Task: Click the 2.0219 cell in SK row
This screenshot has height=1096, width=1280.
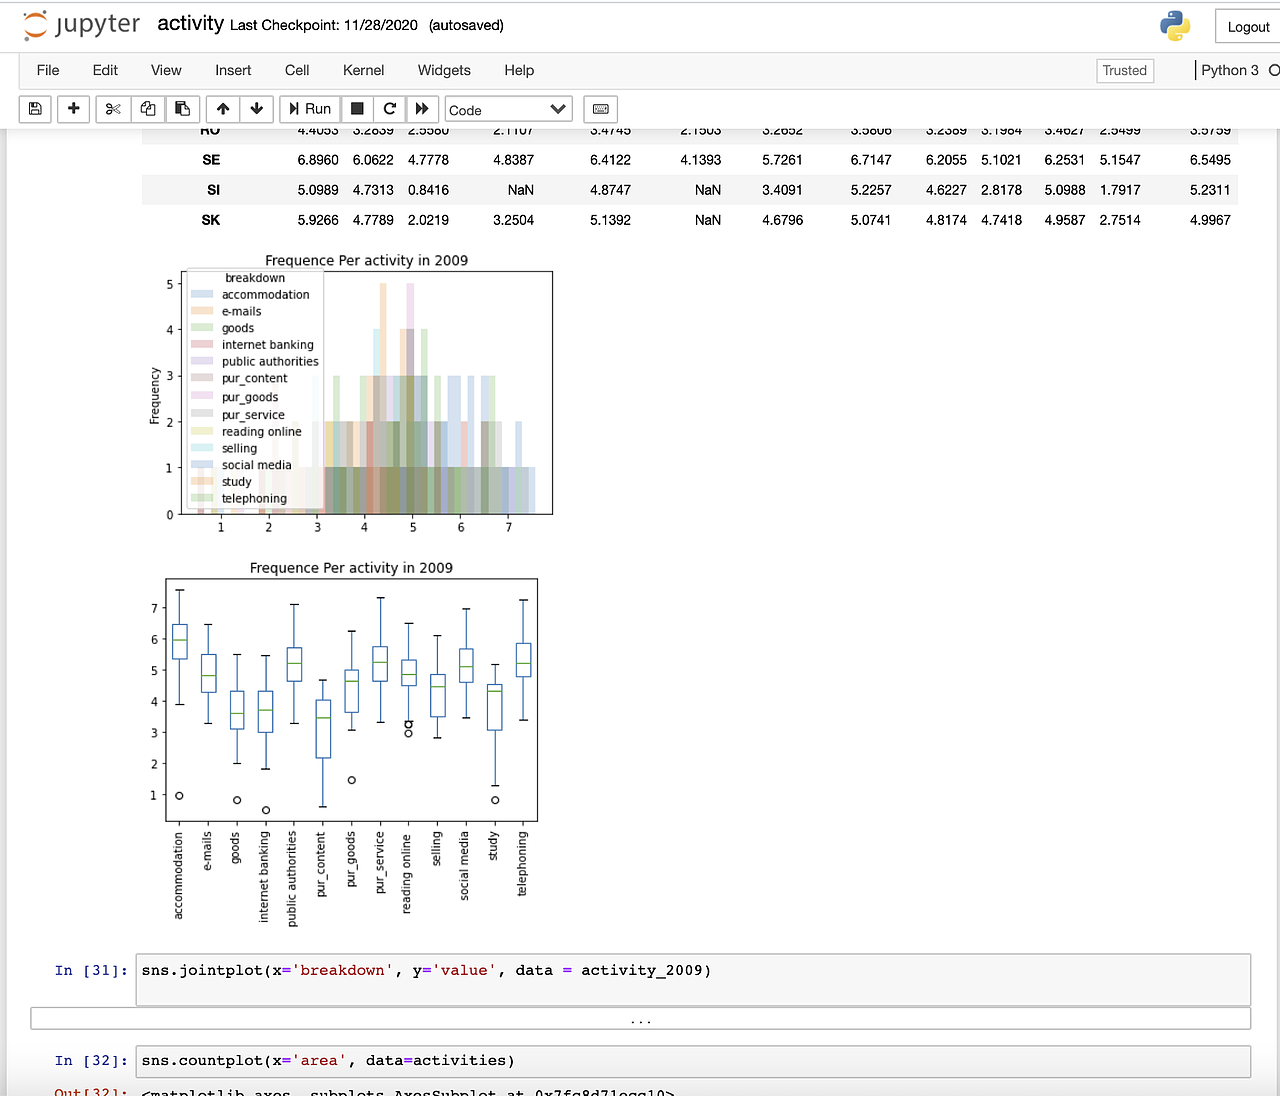Action: tap(428, 220)
